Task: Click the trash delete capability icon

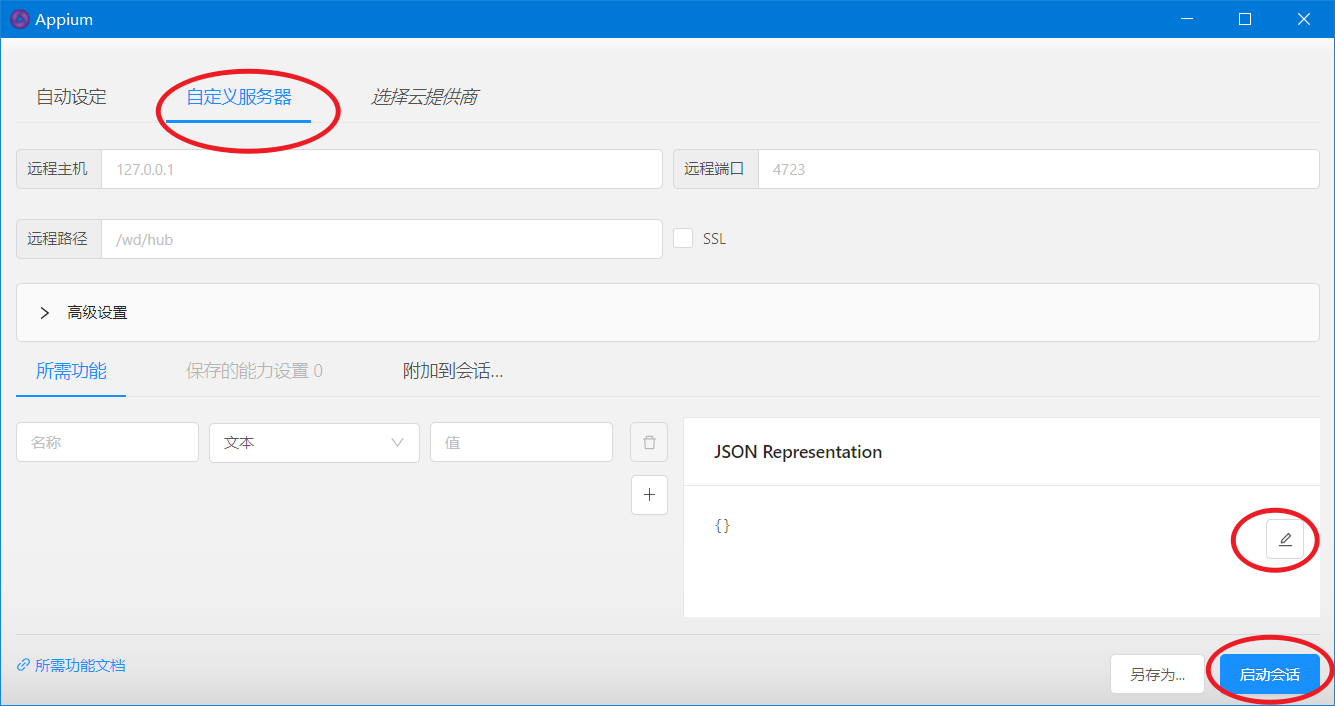Action: tap(649, 442)
